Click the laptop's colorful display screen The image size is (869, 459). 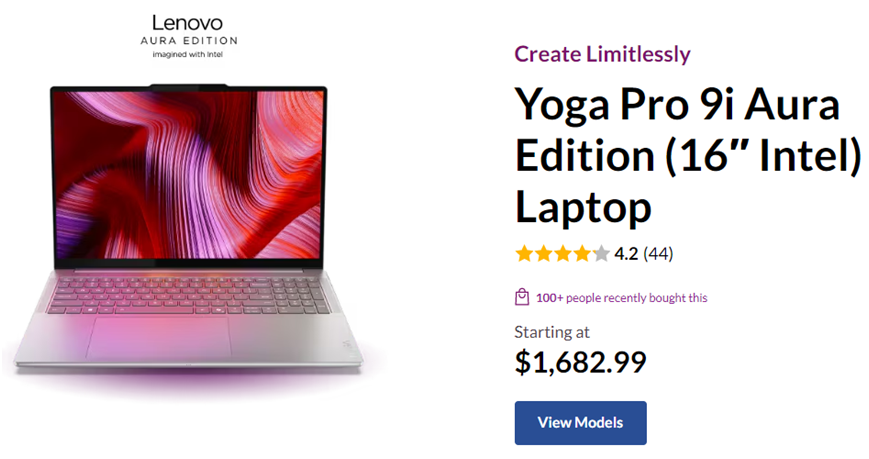click(x=187, y=177)
